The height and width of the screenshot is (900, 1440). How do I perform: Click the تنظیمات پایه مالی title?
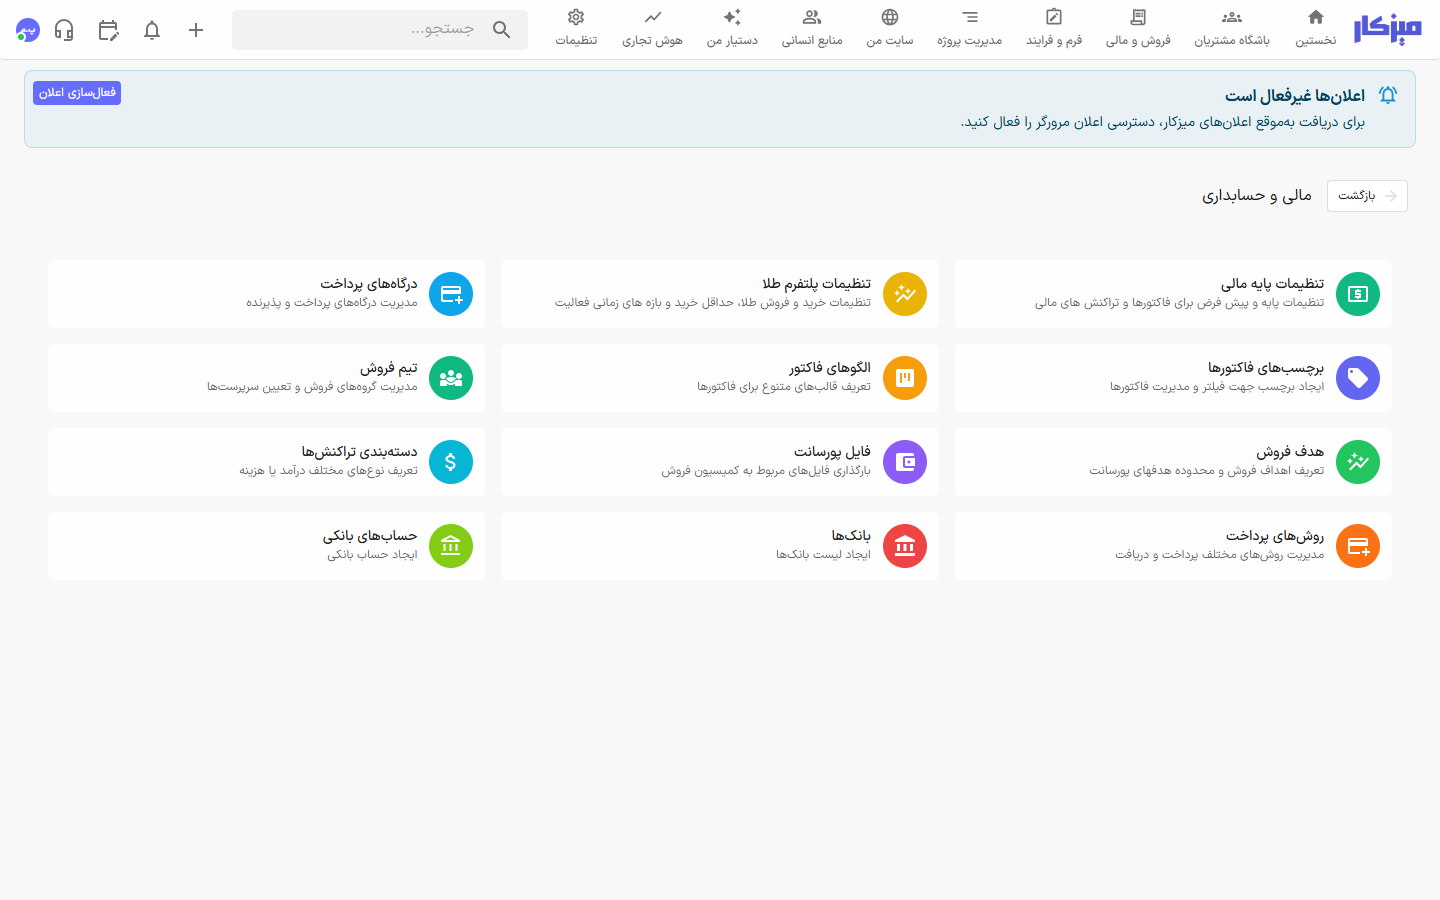1272,284
